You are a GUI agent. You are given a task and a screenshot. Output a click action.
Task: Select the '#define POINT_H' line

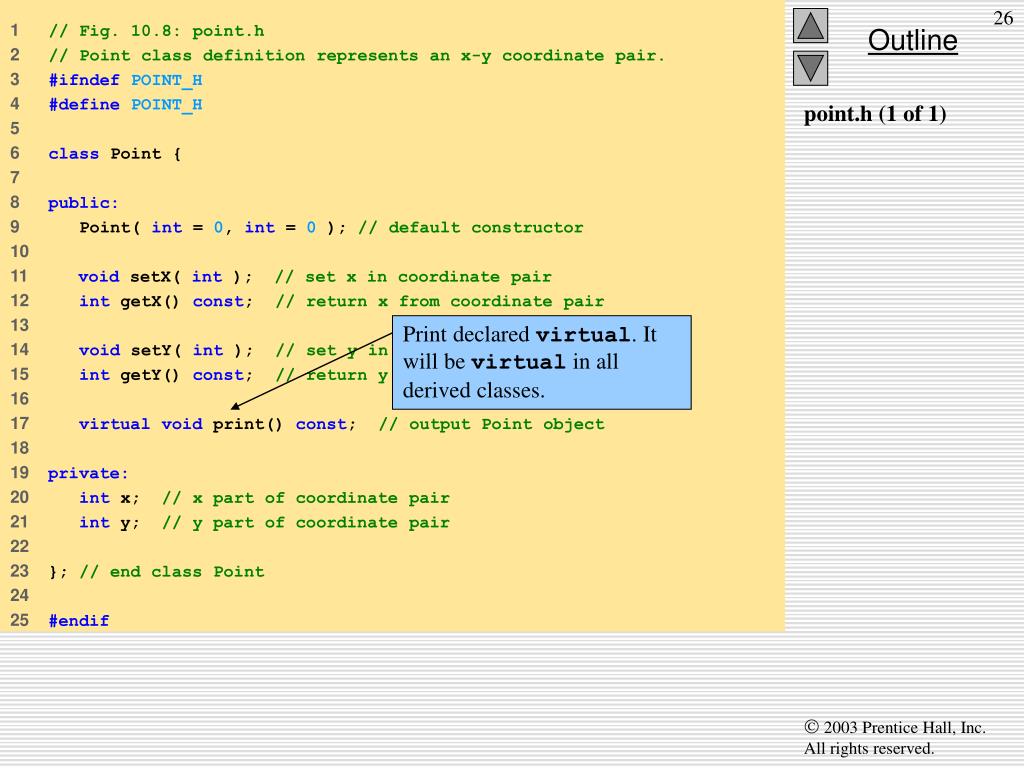[x=125, y=104]
